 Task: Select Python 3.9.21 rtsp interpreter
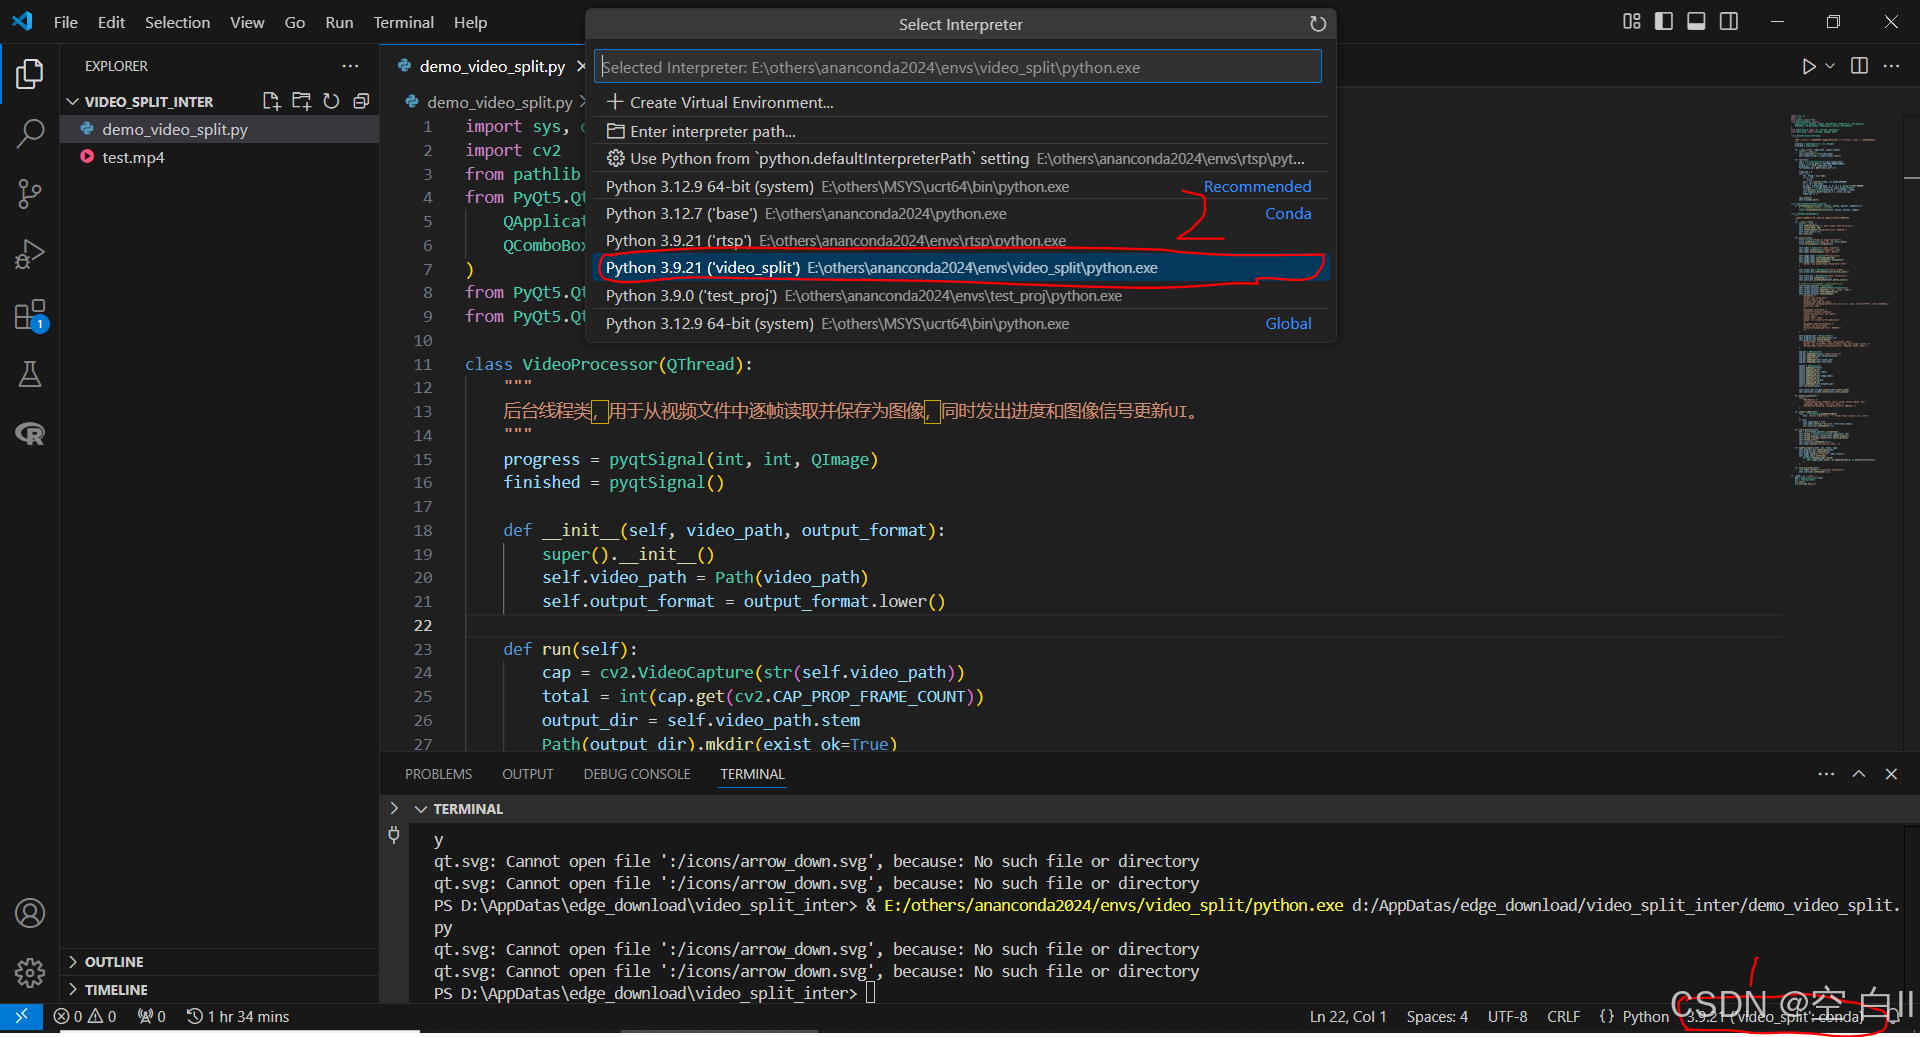[x=961, y=240]
